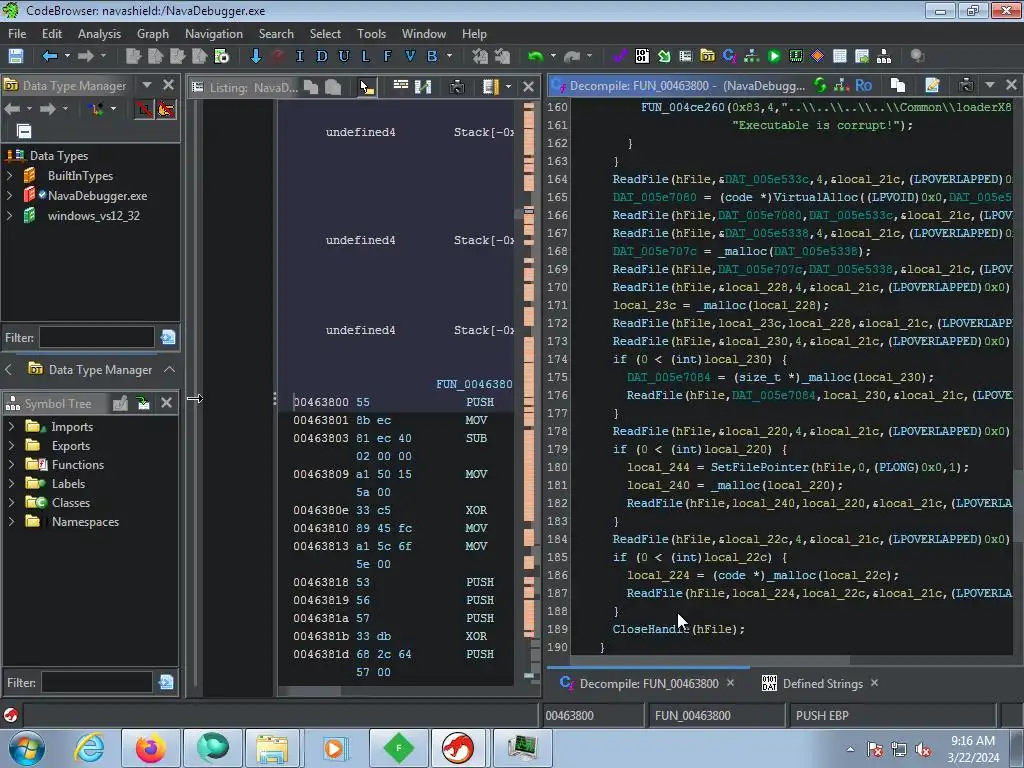Open the Analysis menu
The width and height of the screenshot is (1024, 768).
click(99, 34)
